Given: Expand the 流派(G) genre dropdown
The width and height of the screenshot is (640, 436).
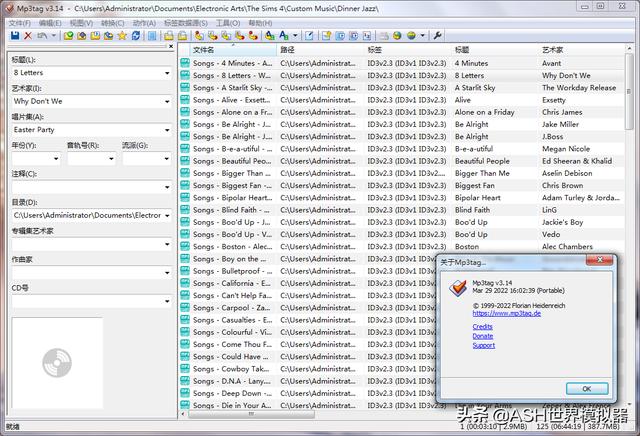Looking at the screenshot, I should click(167, 158).
